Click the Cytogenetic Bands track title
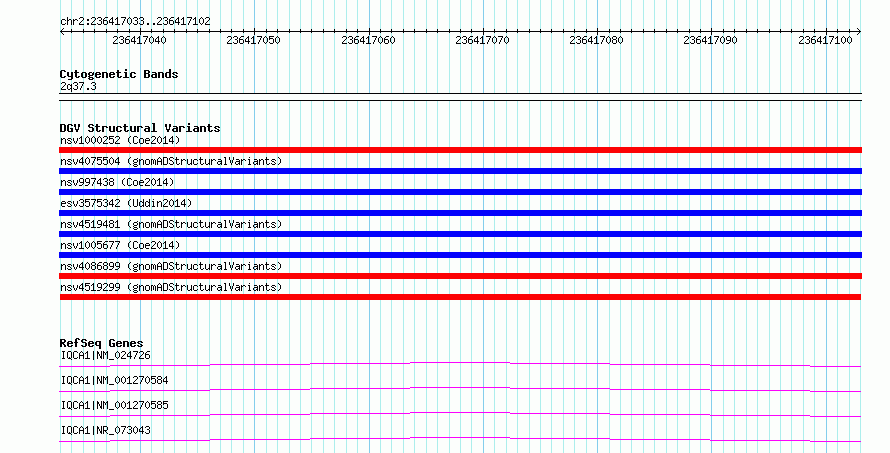The height and width of the screenshot is (453, 890). click(119, 74)
